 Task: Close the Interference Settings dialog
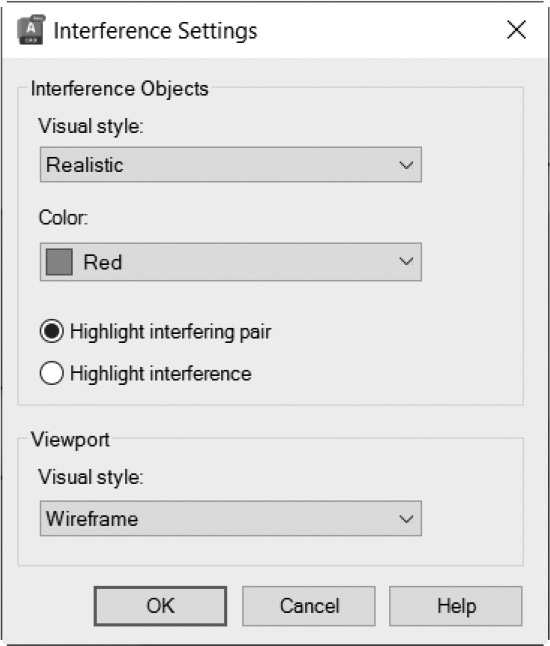click(516, 30)
